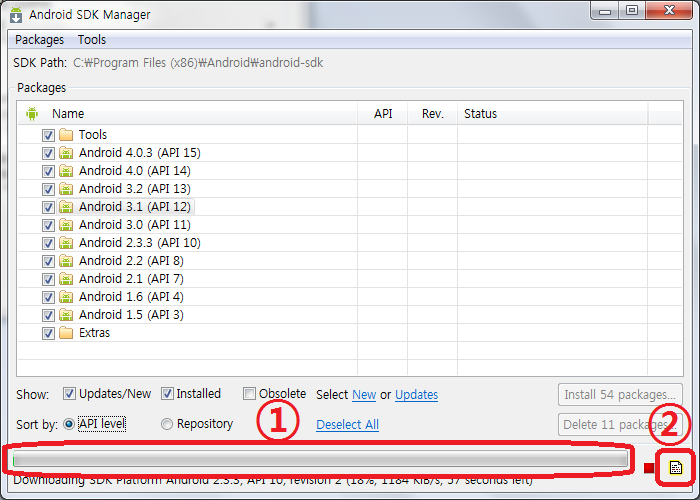Stop the download with the red square button
Image resolution: width=700 pixels, height=500 pixels.
(x=649, y=468)
